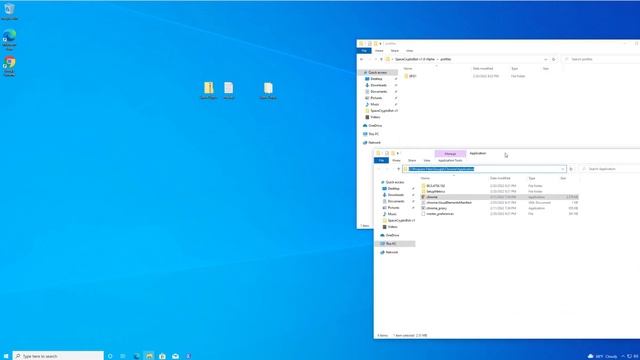This screenshot has height=360, width=640.
Task: Open Task View on the taskbar
Action: tap(123, 356)
